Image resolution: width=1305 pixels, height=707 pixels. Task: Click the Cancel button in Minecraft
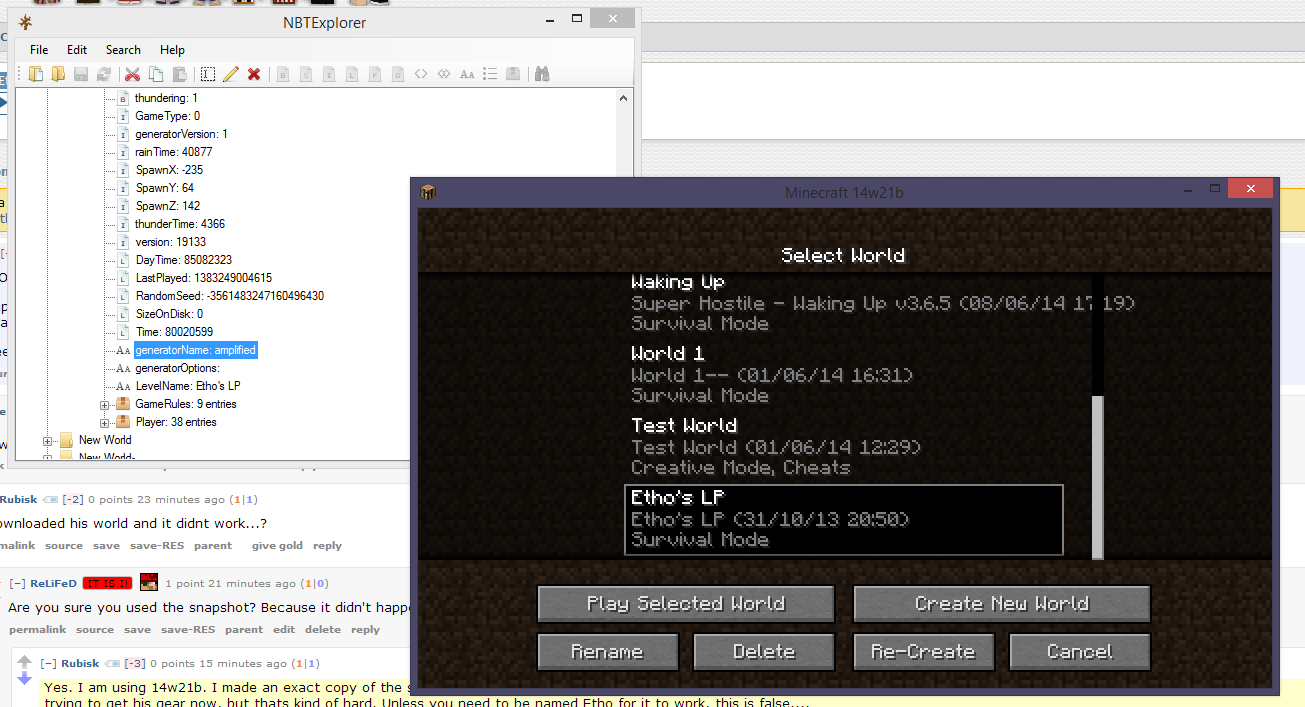[x=1080, y=652]
